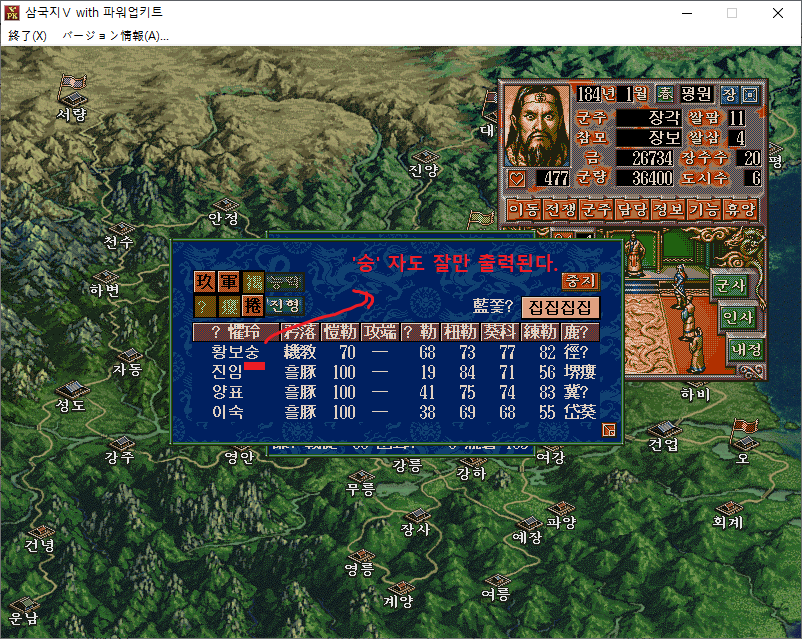This screenshot has width=802, height=639.
Task: Click the food value 36400
Action: click(644, 179)
